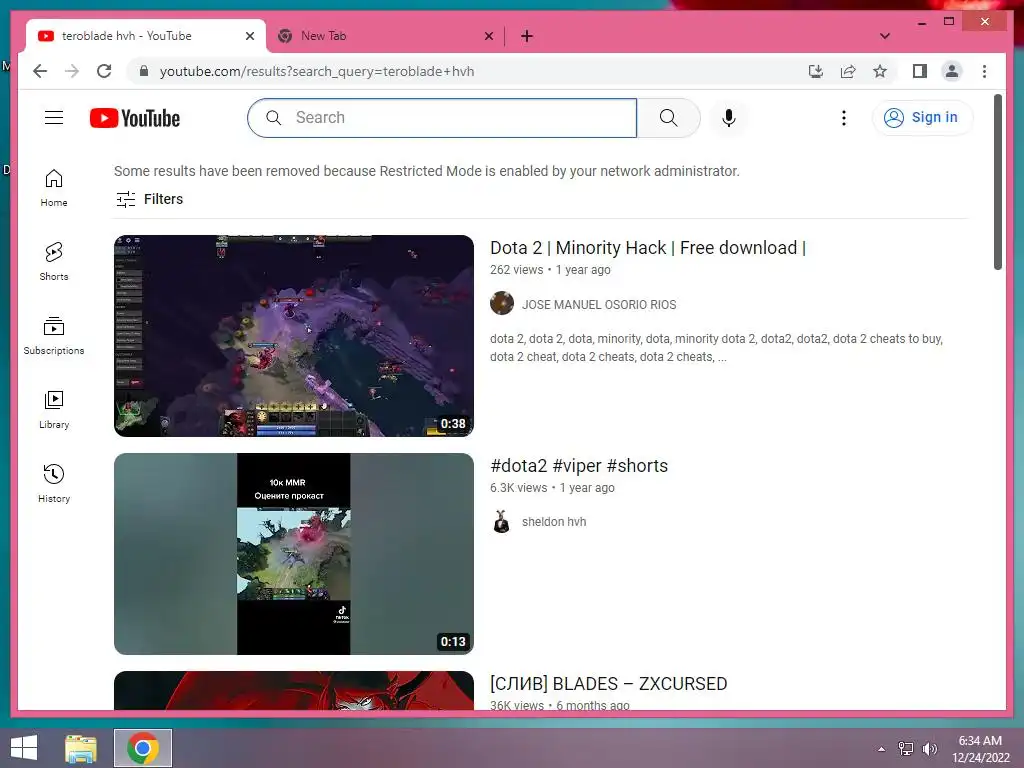The width and height of the screenshot is (1024, 768).
Task: Bookmark this page with star icon
Action: (x=880, y=71)
